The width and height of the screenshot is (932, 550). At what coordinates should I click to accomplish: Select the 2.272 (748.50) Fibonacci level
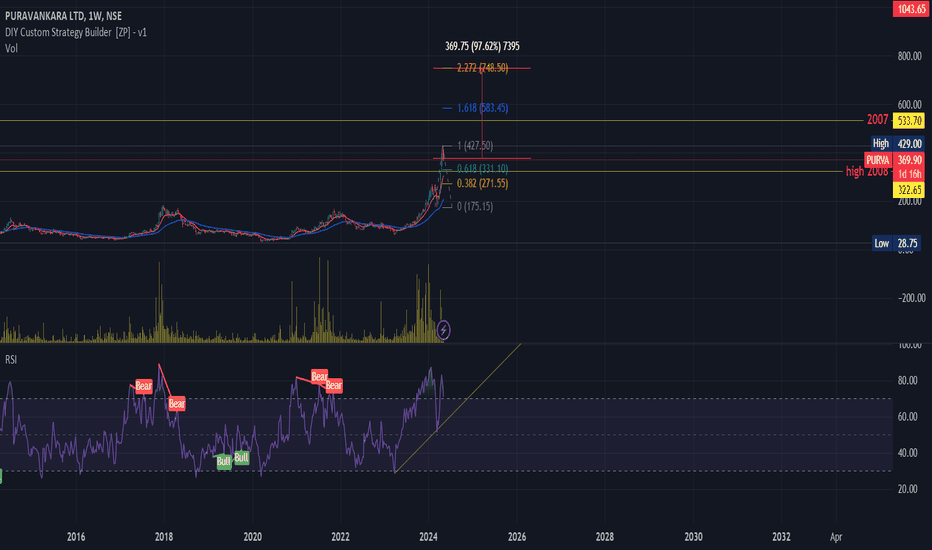pyautogui.click(x=482, y=68)
